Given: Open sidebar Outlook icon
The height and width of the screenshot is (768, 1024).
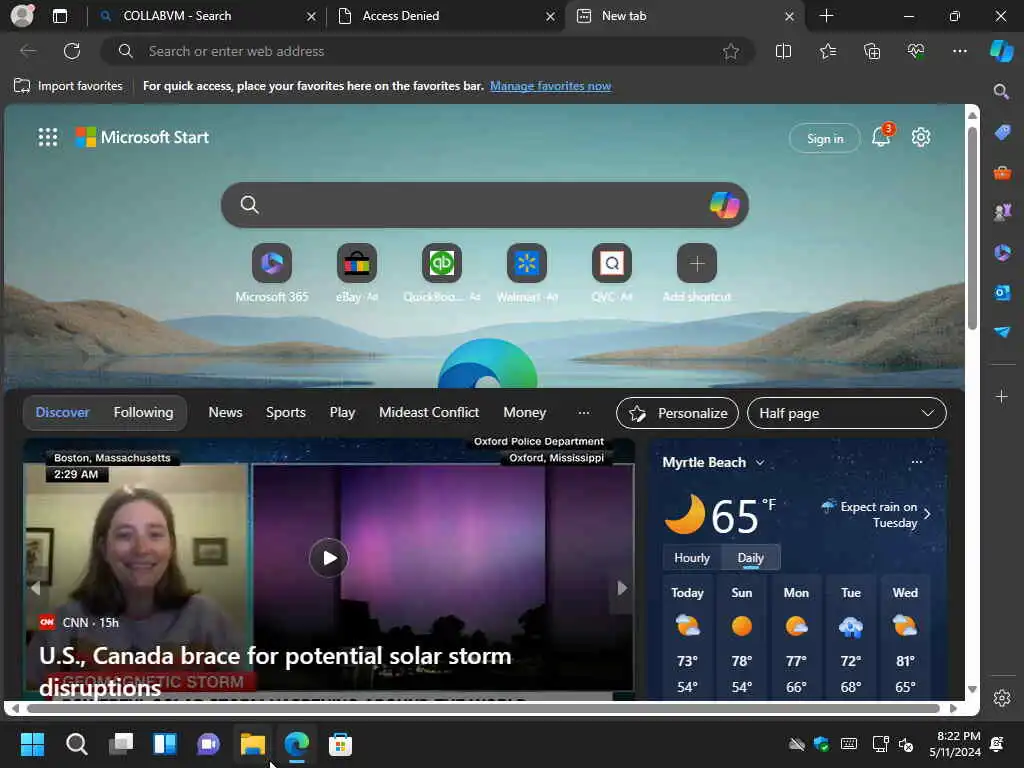Looking at the screenshot, I should pyautogui.click(x=1002, y=292).
